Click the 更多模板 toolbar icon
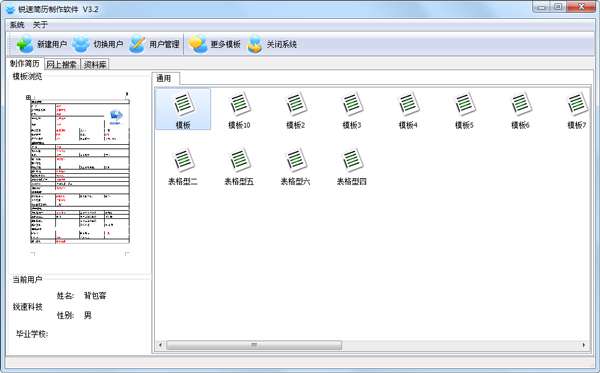 [x=198, y=44]
